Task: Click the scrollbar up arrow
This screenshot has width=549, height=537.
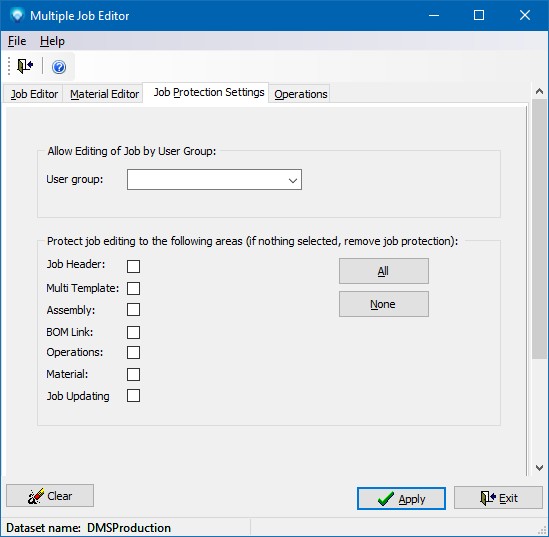Action: click(540, 91)
